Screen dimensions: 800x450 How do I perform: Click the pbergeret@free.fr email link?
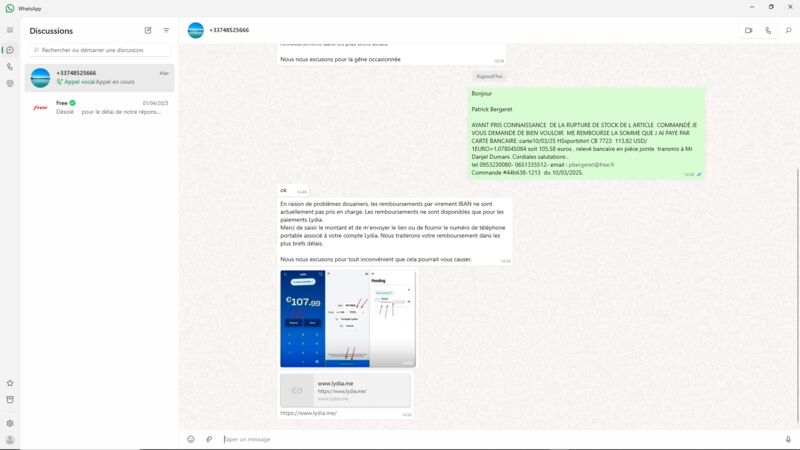pos(591,165)
